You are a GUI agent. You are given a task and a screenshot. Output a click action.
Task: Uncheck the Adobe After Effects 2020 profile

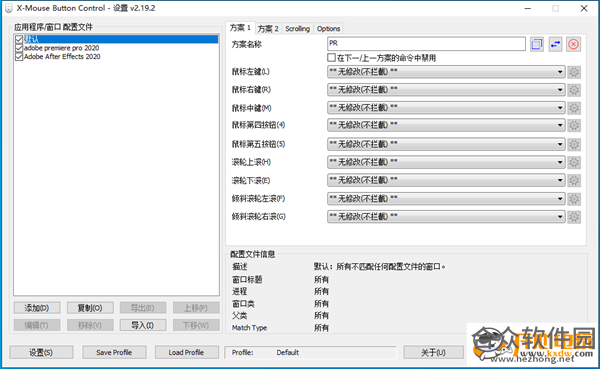(19, 57)
